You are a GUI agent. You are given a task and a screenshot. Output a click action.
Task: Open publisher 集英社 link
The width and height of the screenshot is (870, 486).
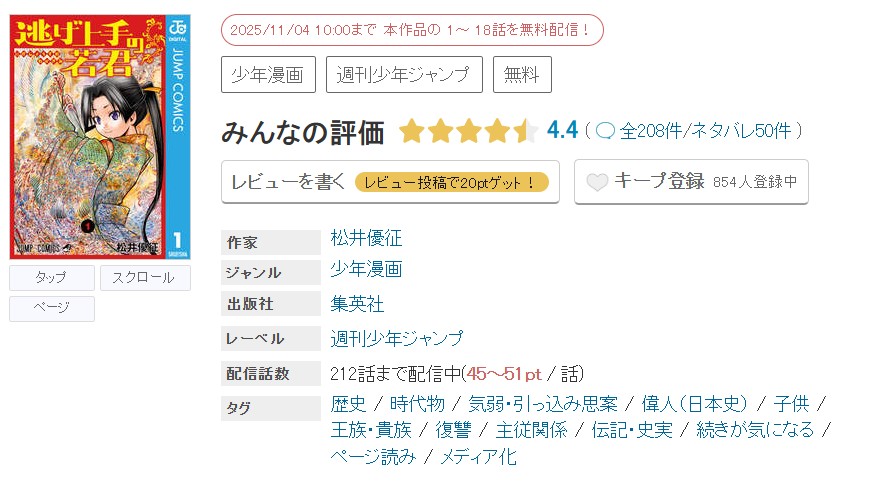[x=357, y=304]
